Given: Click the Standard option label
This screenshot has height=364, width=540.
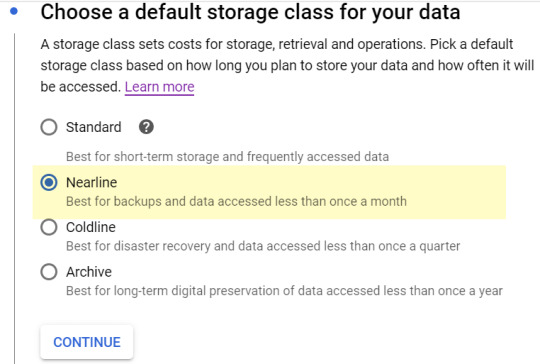Looking at the screenshot, I should (x=94, y=127).
